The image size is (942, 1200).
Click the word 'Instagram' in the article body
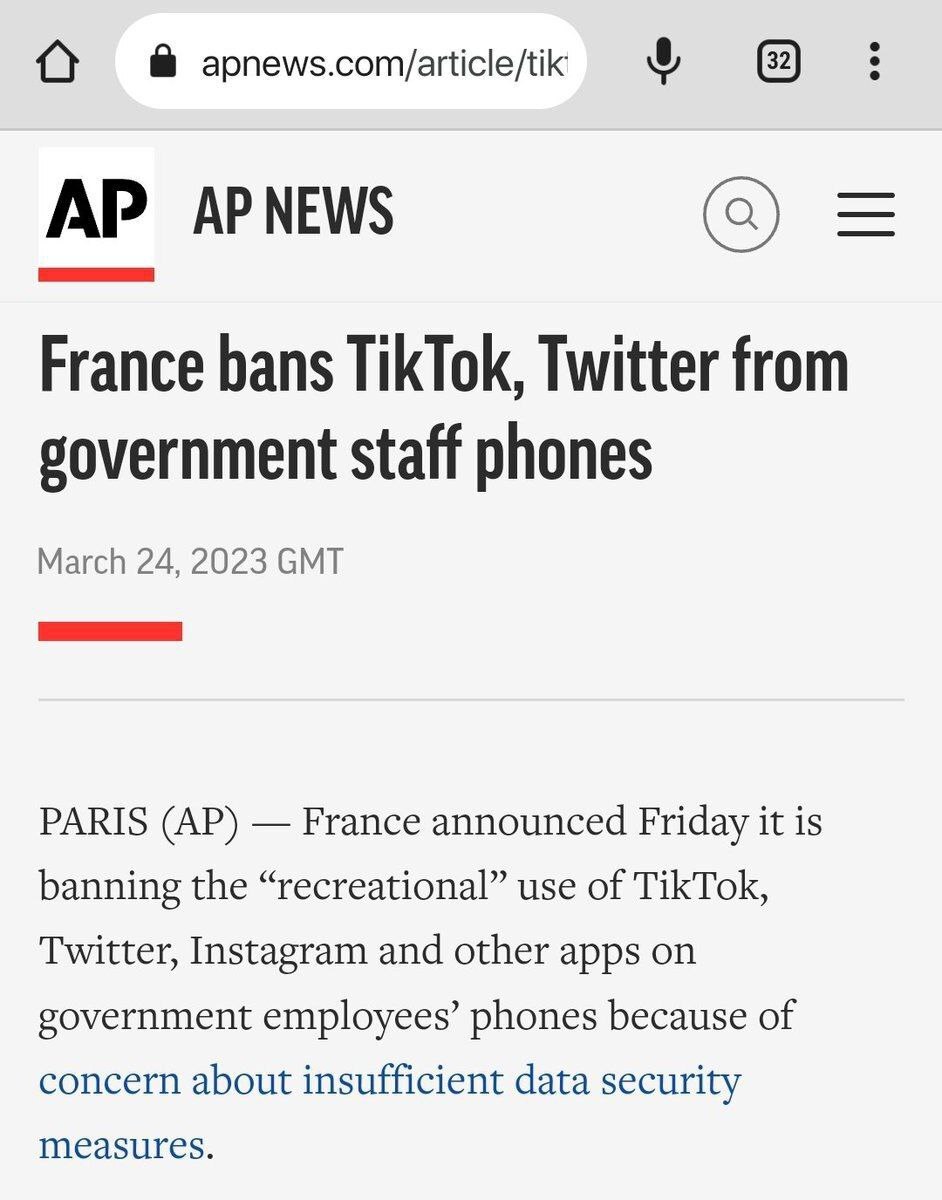[278, 951]
